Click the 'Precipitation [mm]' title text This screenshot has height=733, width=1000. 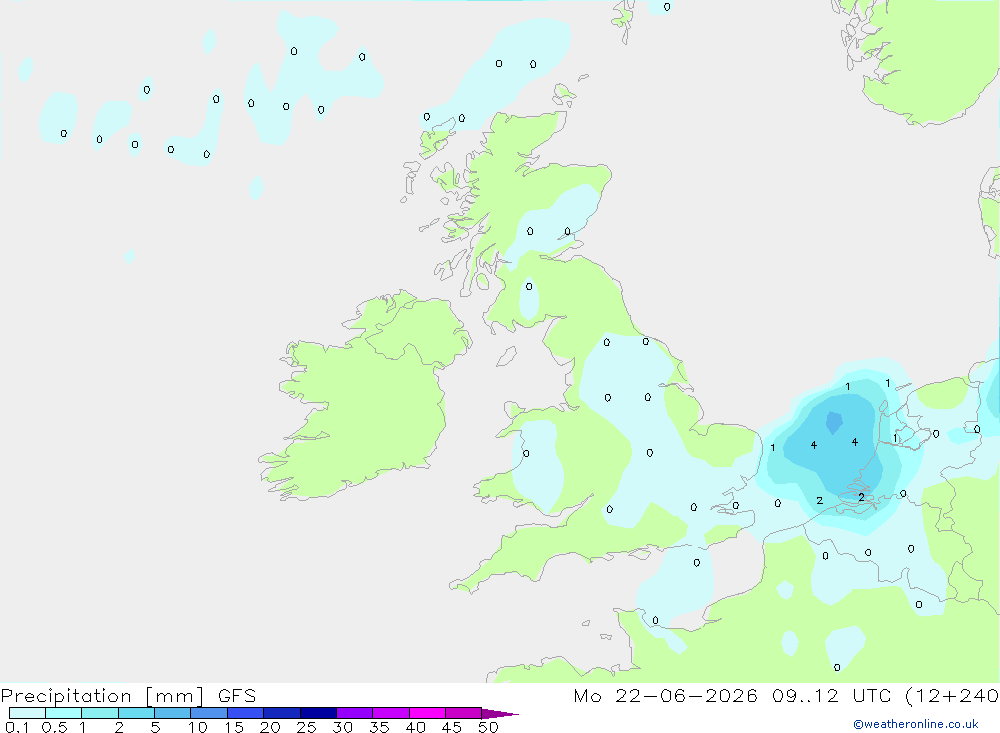click(103, 696)
